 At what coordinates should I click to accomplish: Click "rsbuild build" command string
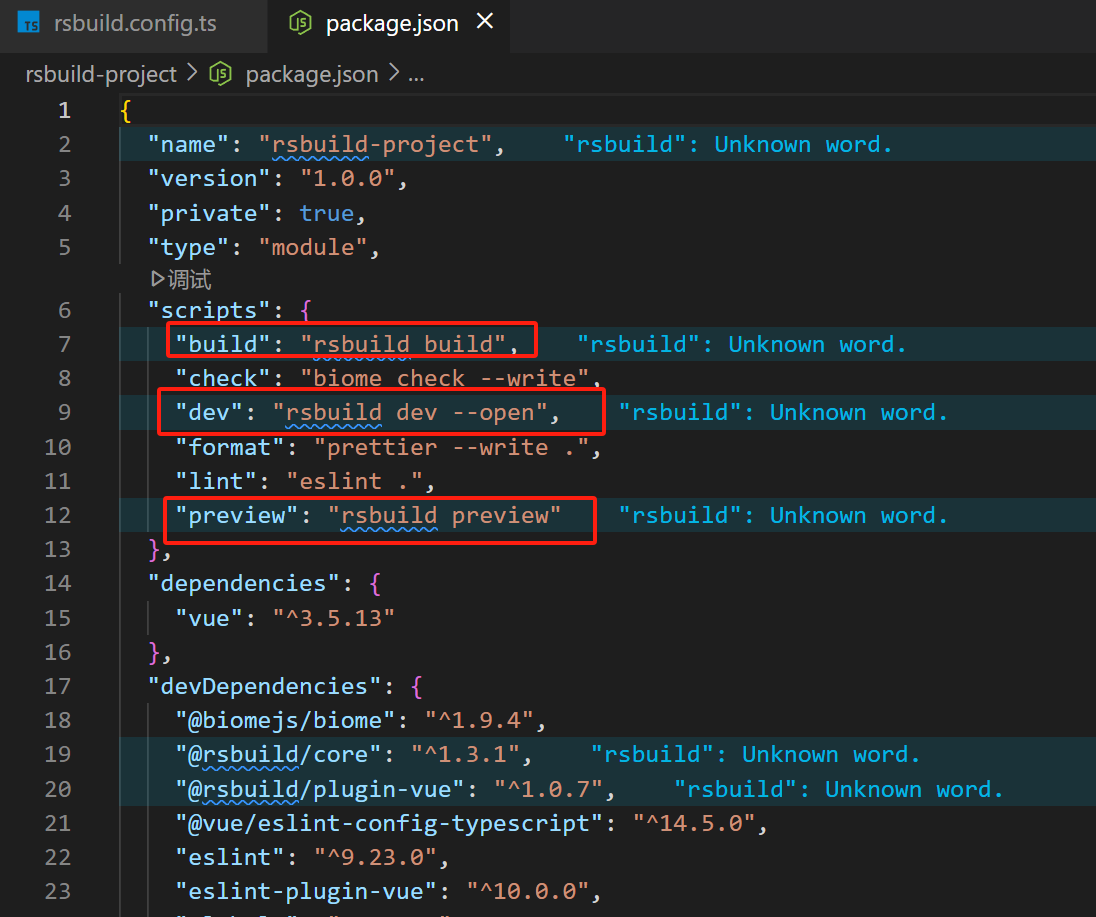403,345
